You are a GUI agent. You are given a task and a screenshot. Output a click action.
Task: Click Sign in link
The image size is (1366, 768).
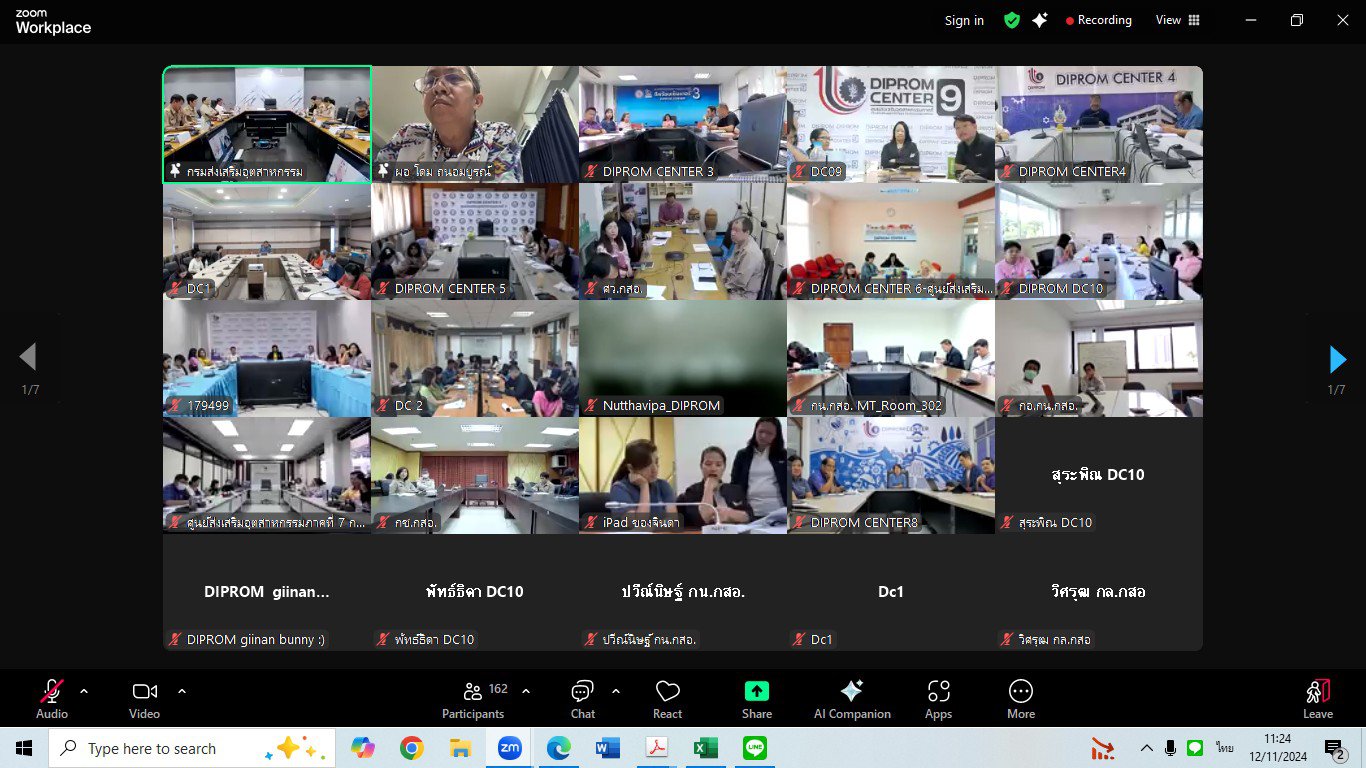click(964, 20)
